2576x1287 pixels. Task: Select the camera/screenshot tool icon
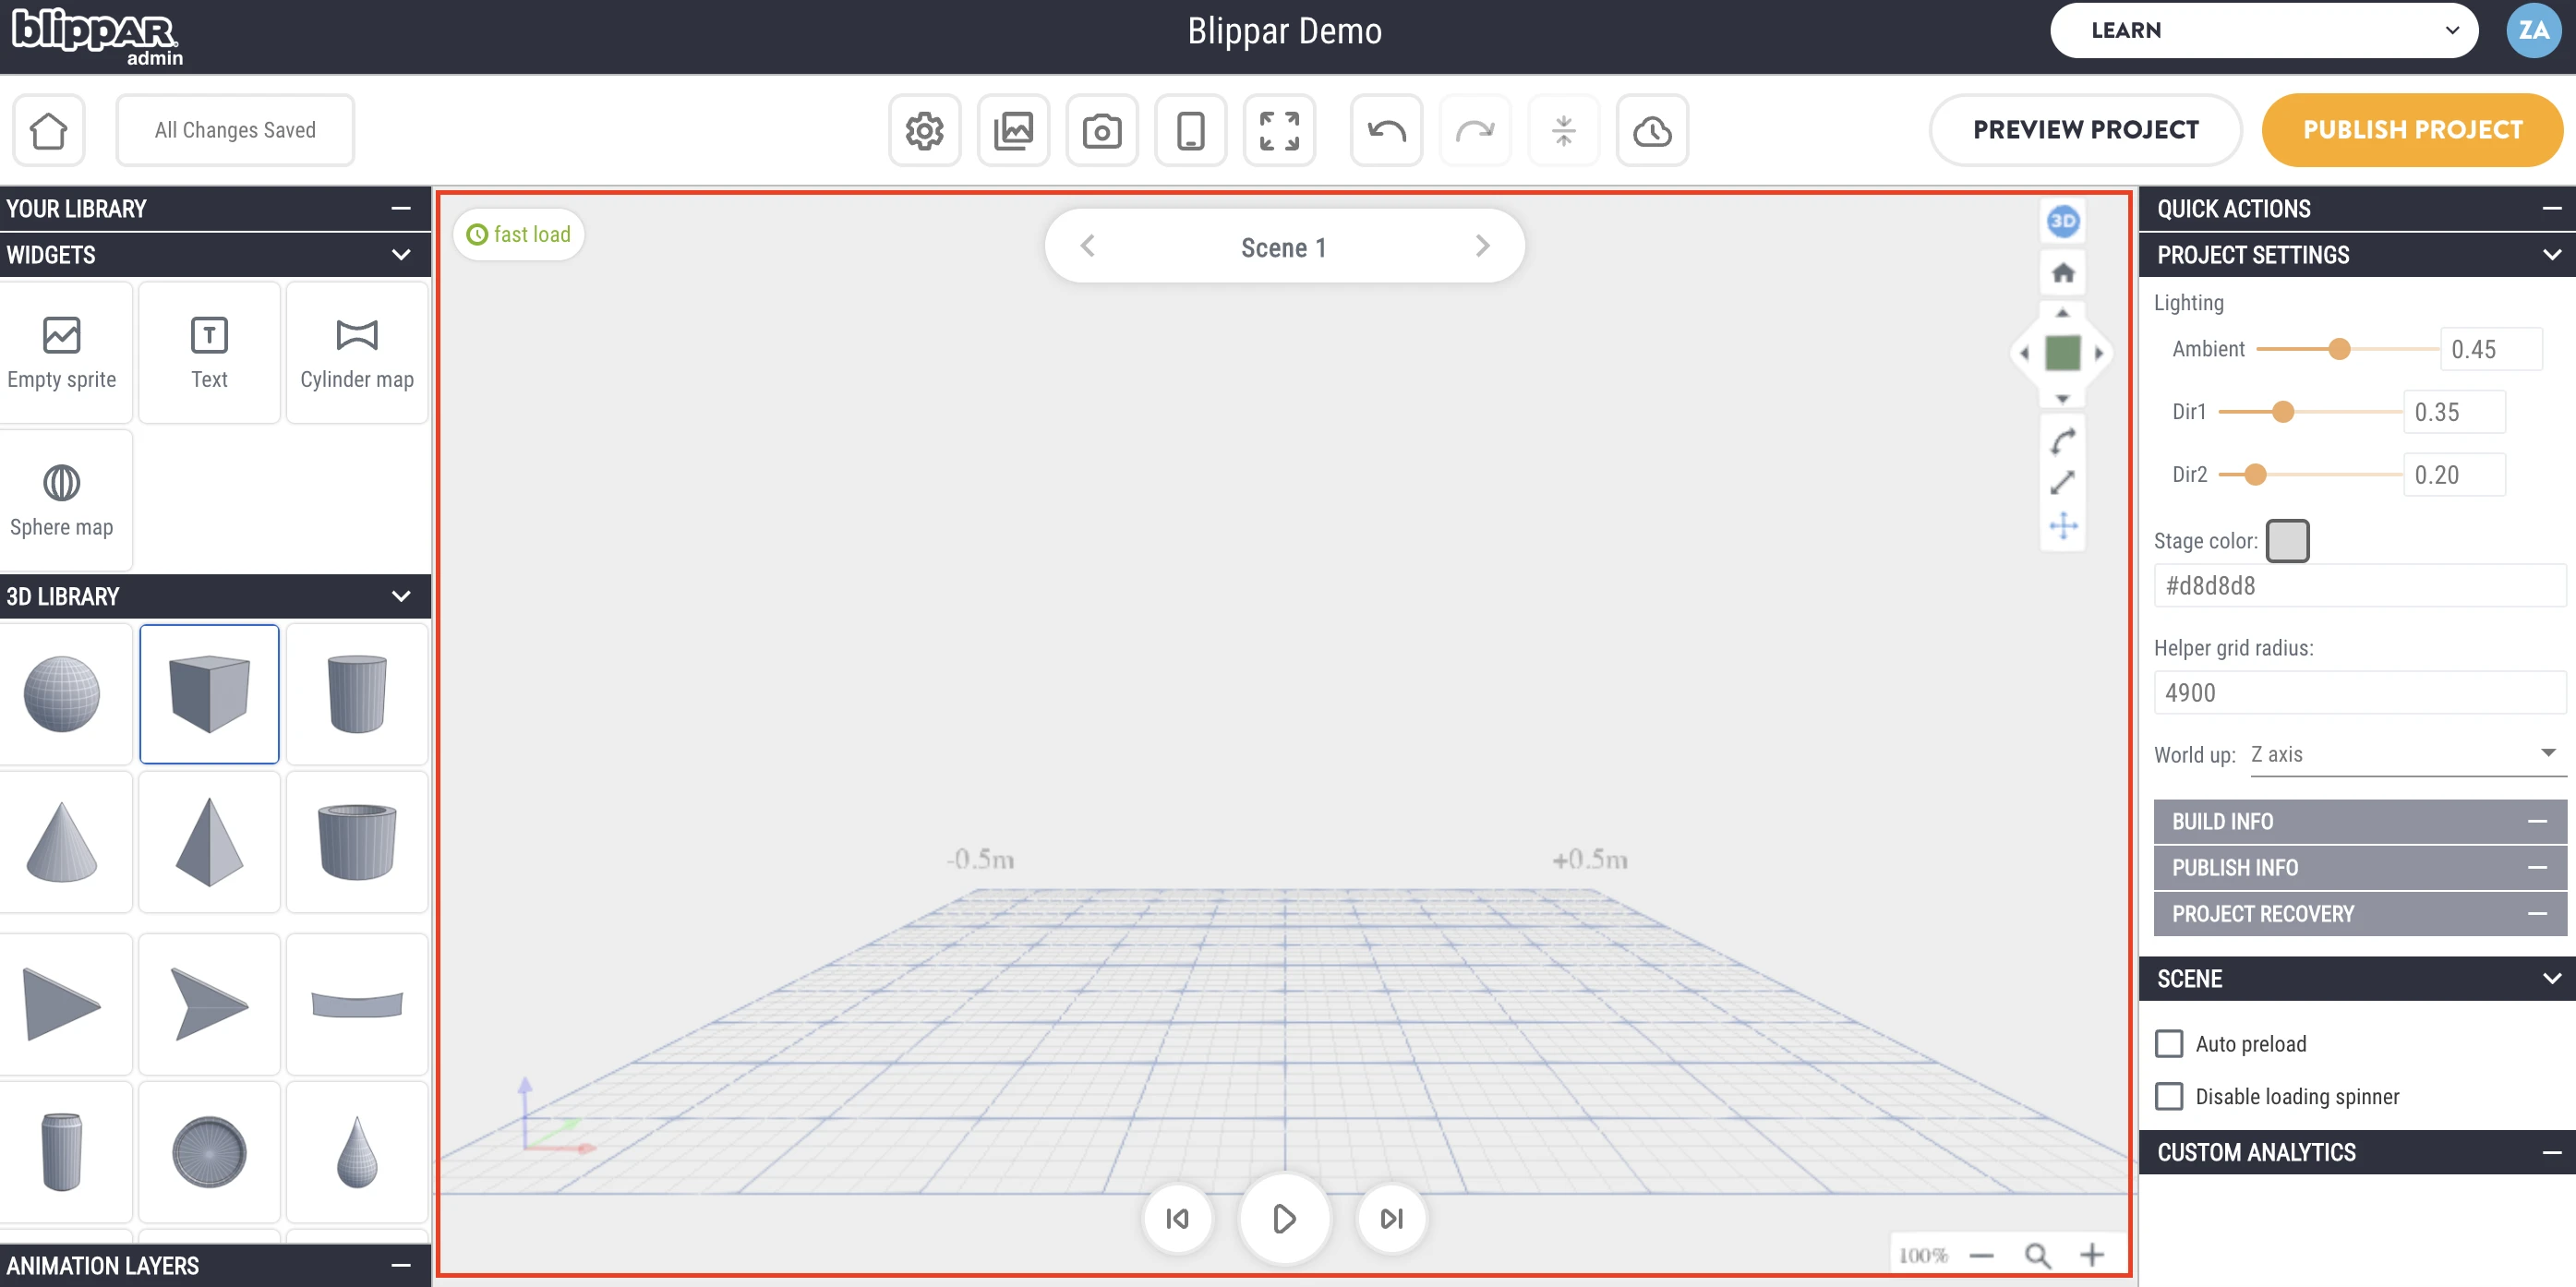[1102, 130]
